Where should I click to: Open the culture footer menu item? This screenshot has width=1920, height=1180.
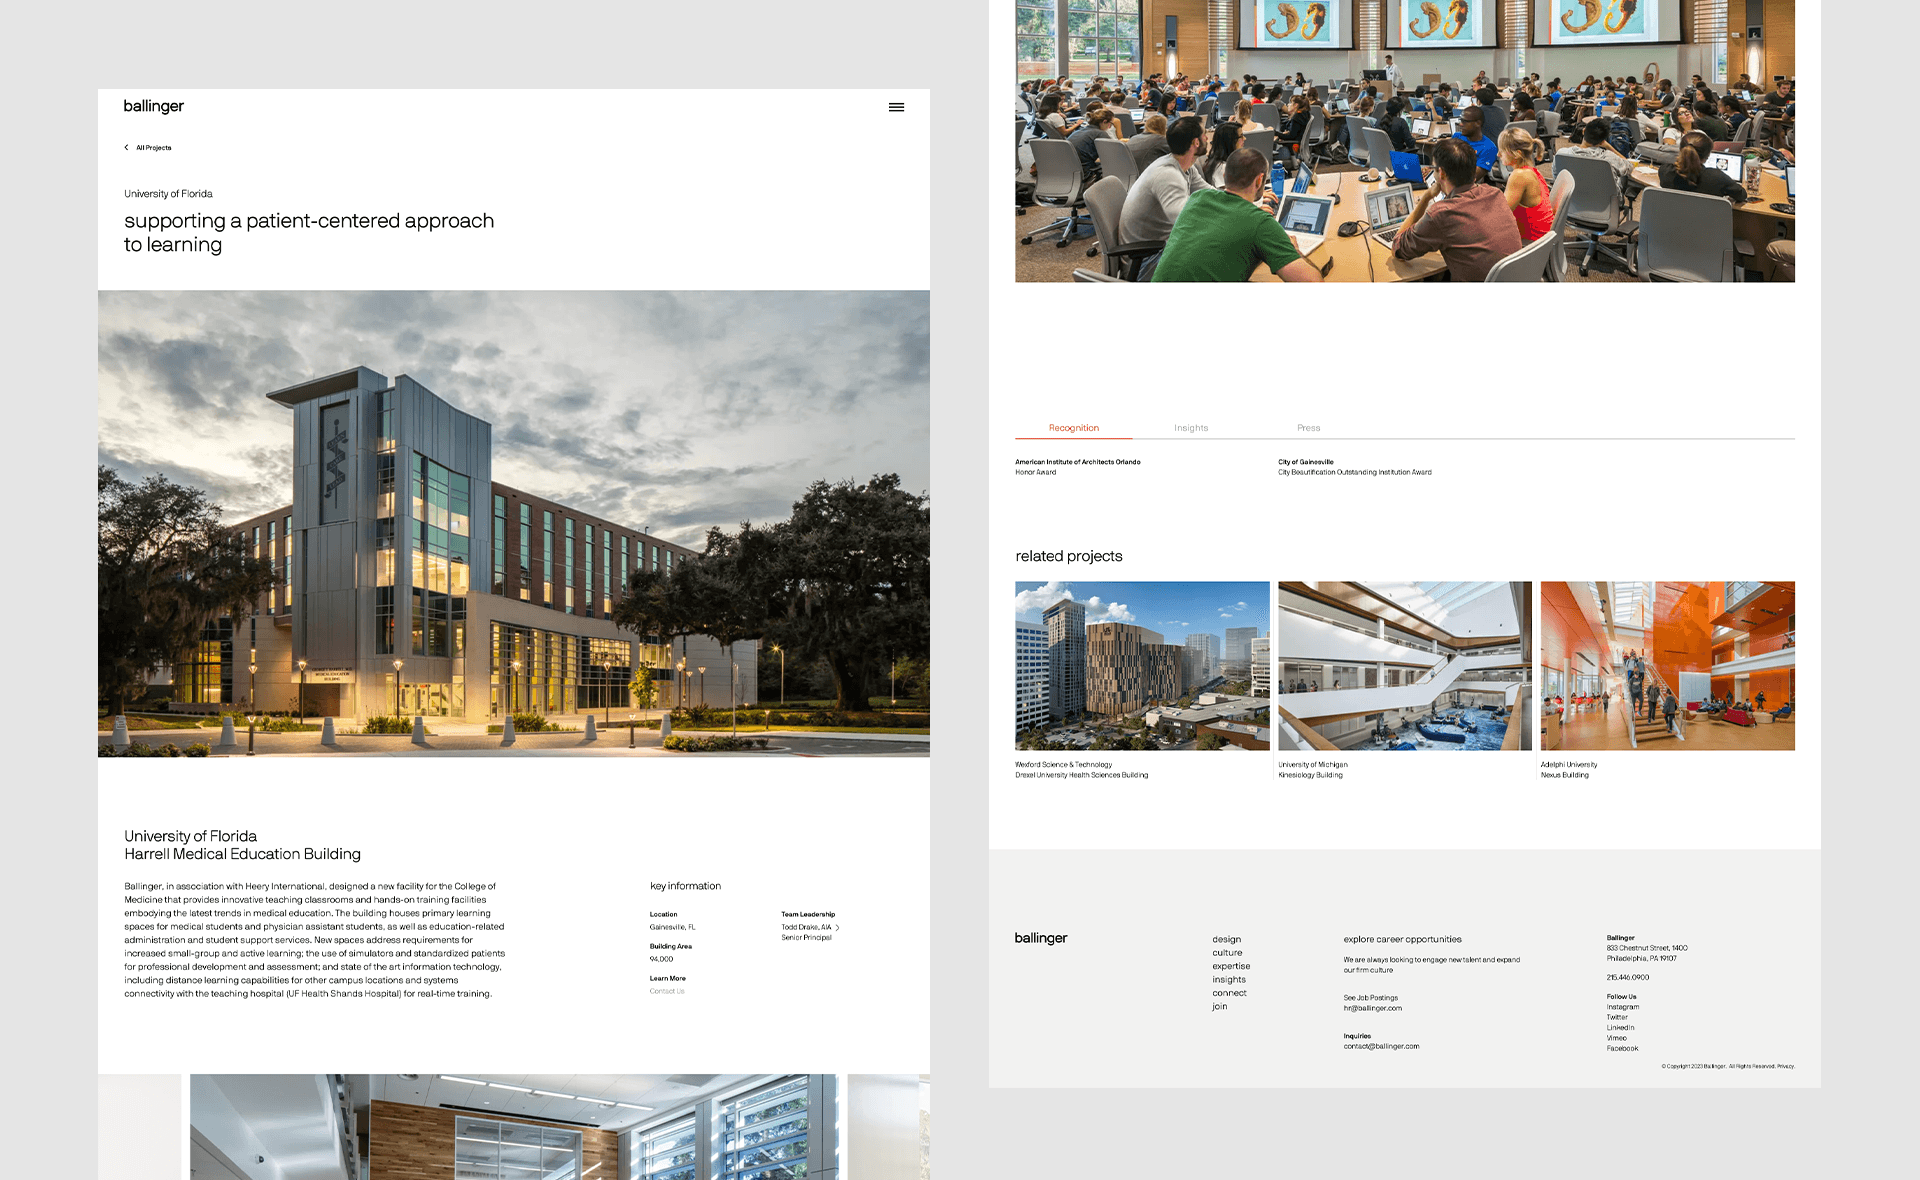(1227, 953)
